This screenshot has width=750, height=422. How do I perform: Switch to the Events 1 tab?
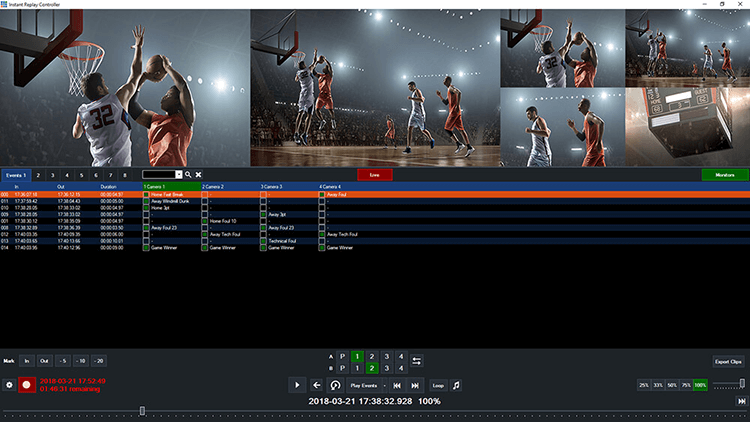tap(15, 175)
